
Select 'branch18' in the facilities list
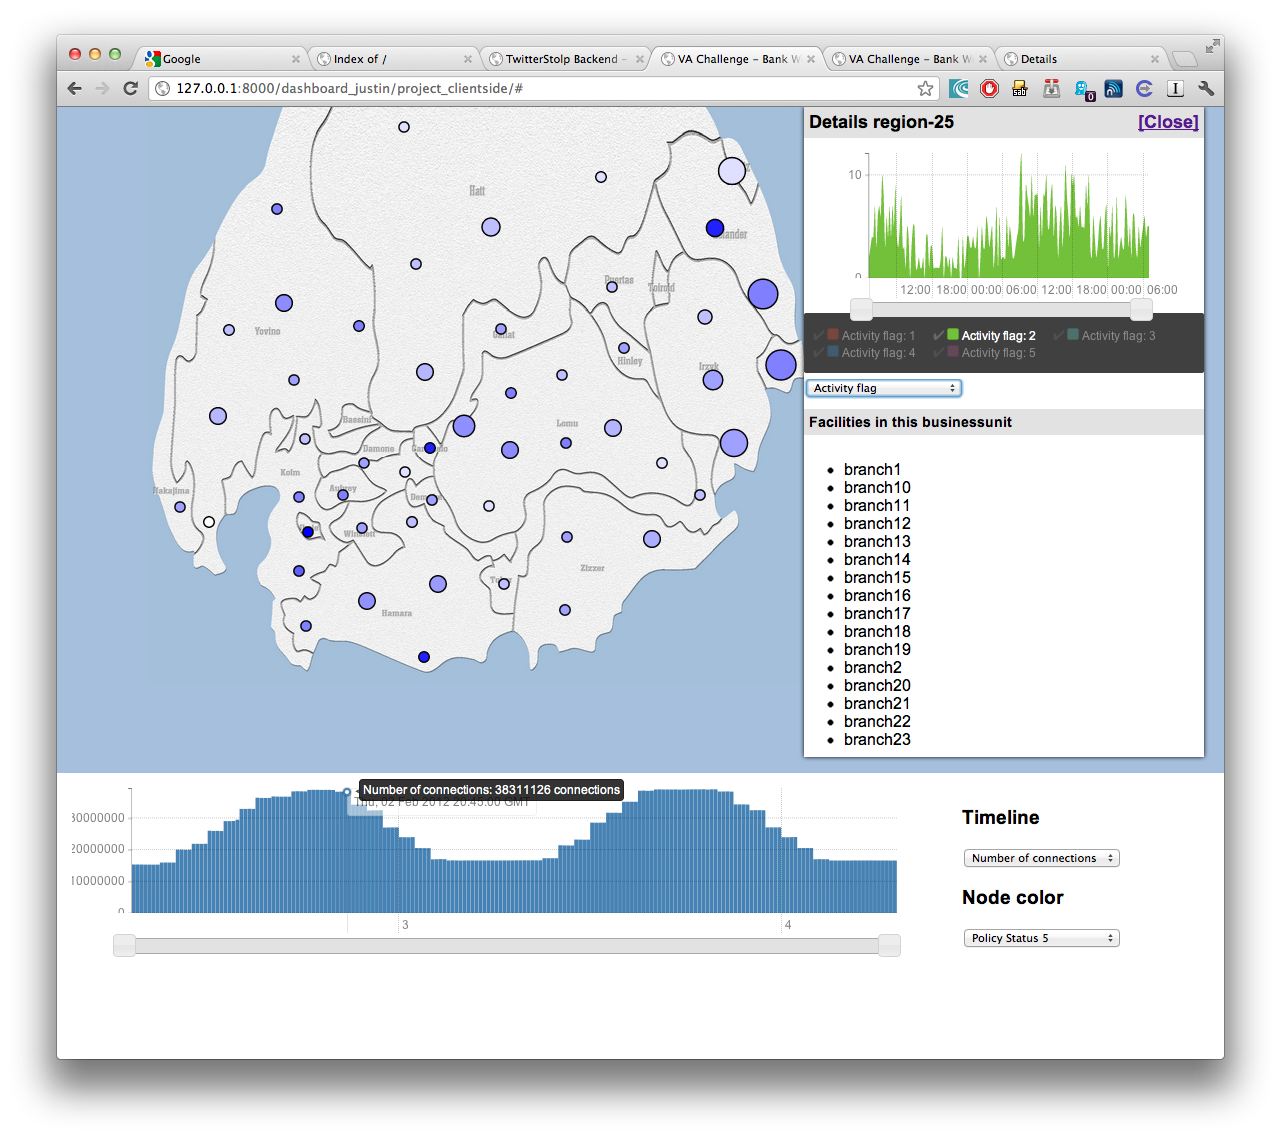click(877, 631)
